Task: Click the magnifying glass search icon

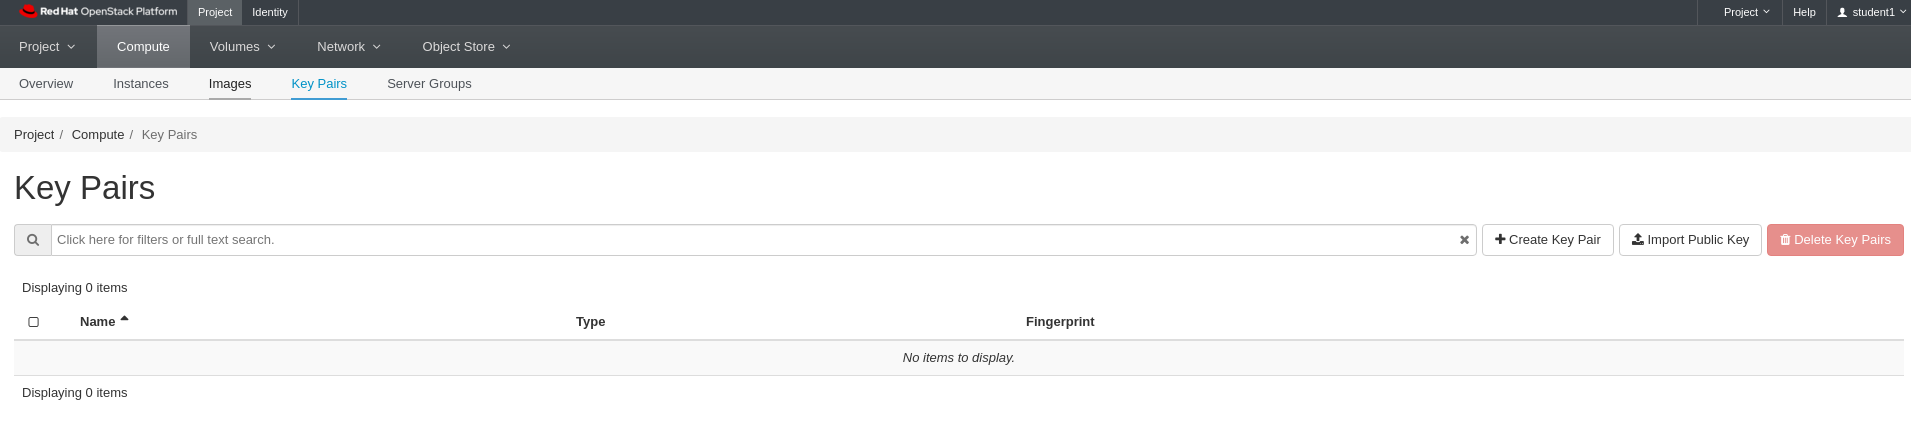Action: [33, 240]
